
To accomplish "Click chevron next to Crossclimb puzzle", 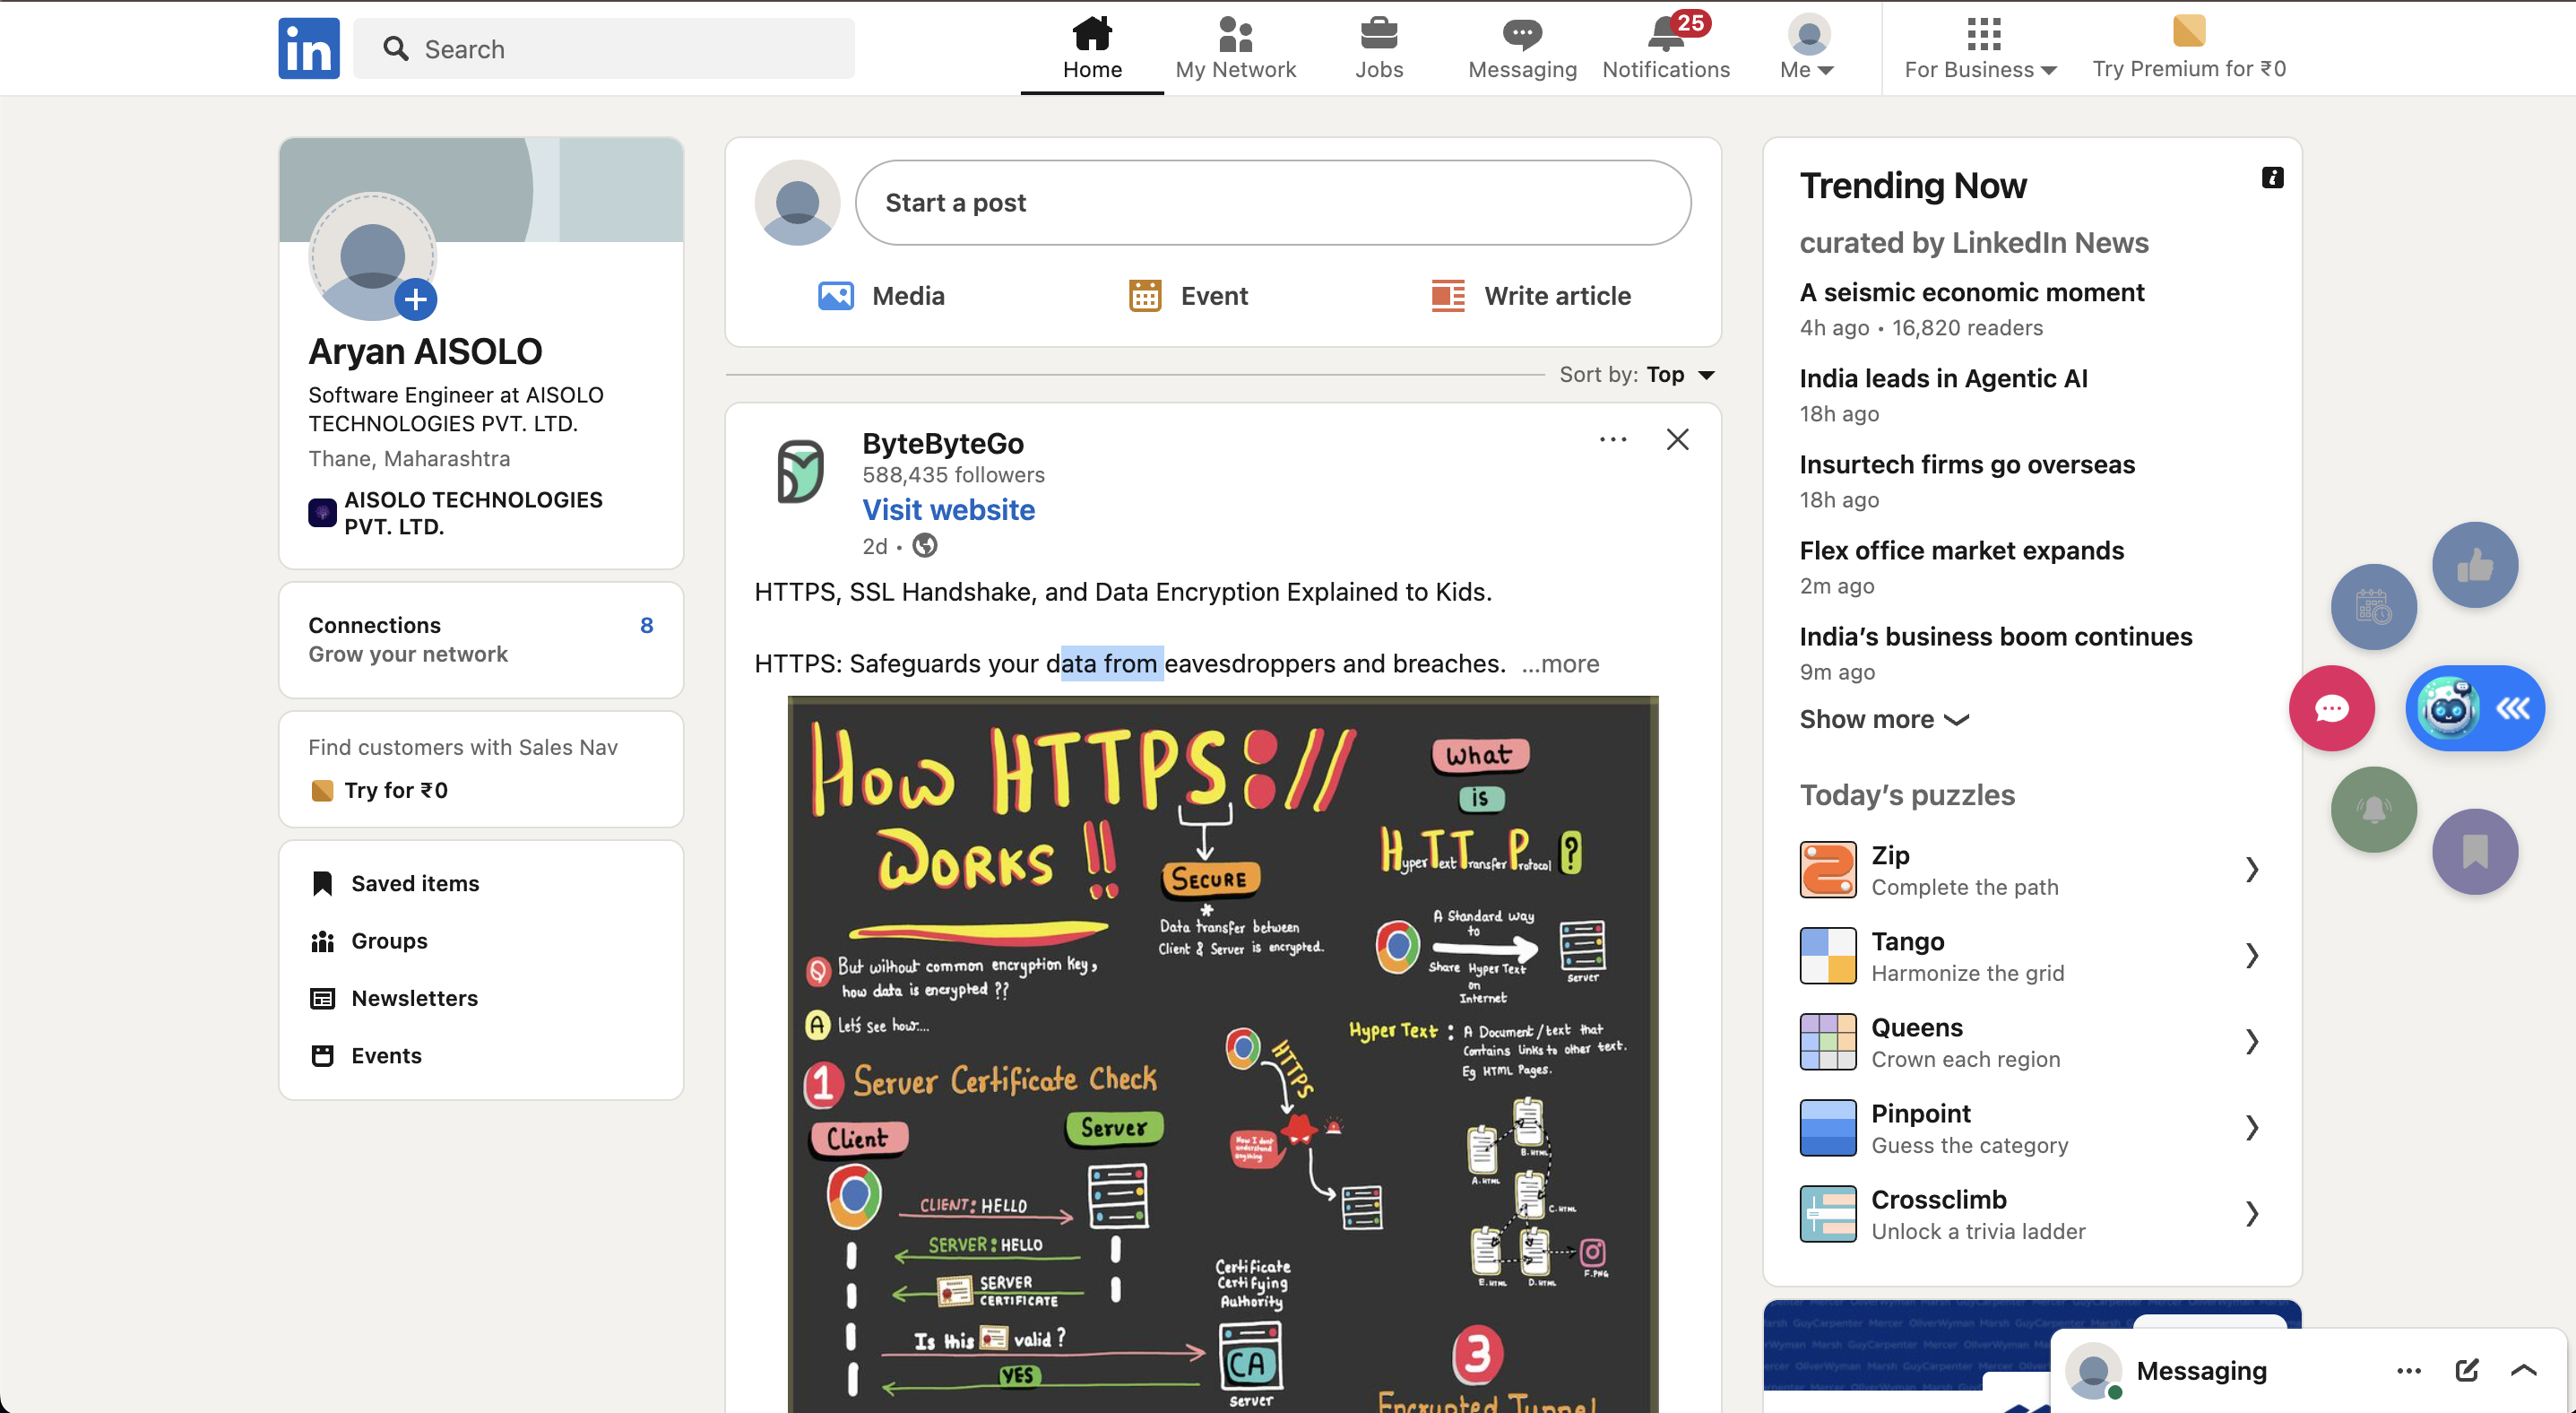I will [x=2252, y=1214].
